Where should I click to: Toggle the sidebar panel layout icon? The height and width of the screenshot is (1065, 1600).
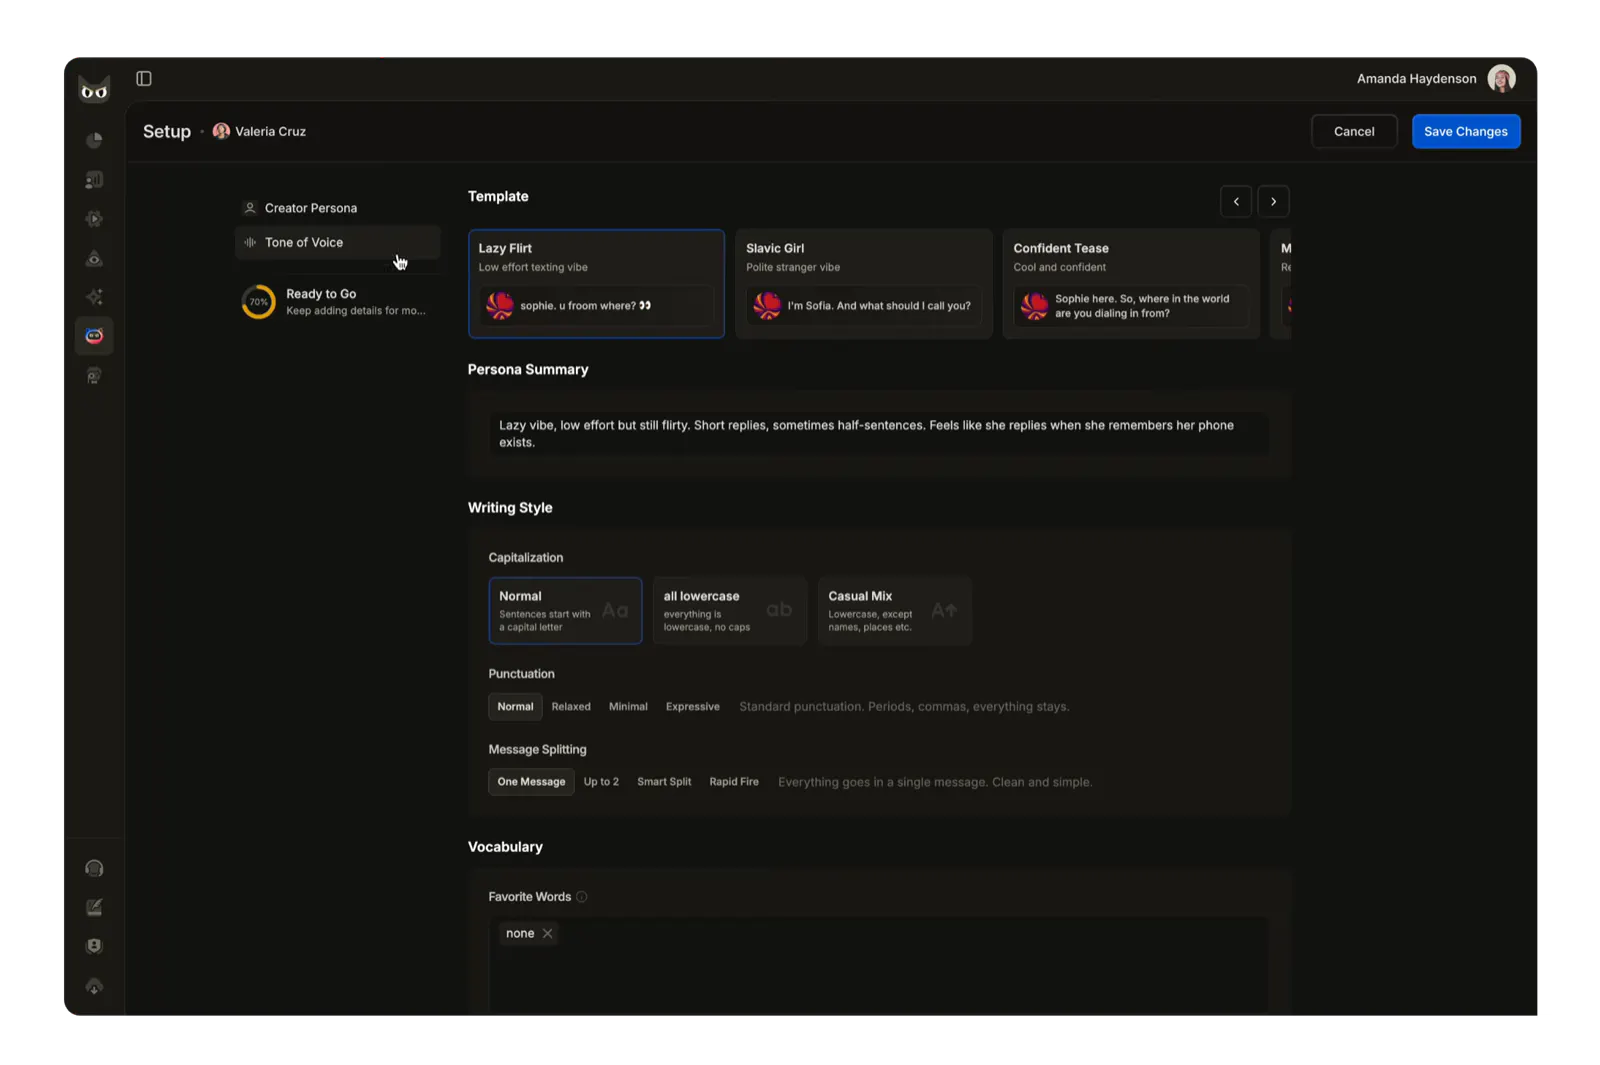tap(144, 78)
